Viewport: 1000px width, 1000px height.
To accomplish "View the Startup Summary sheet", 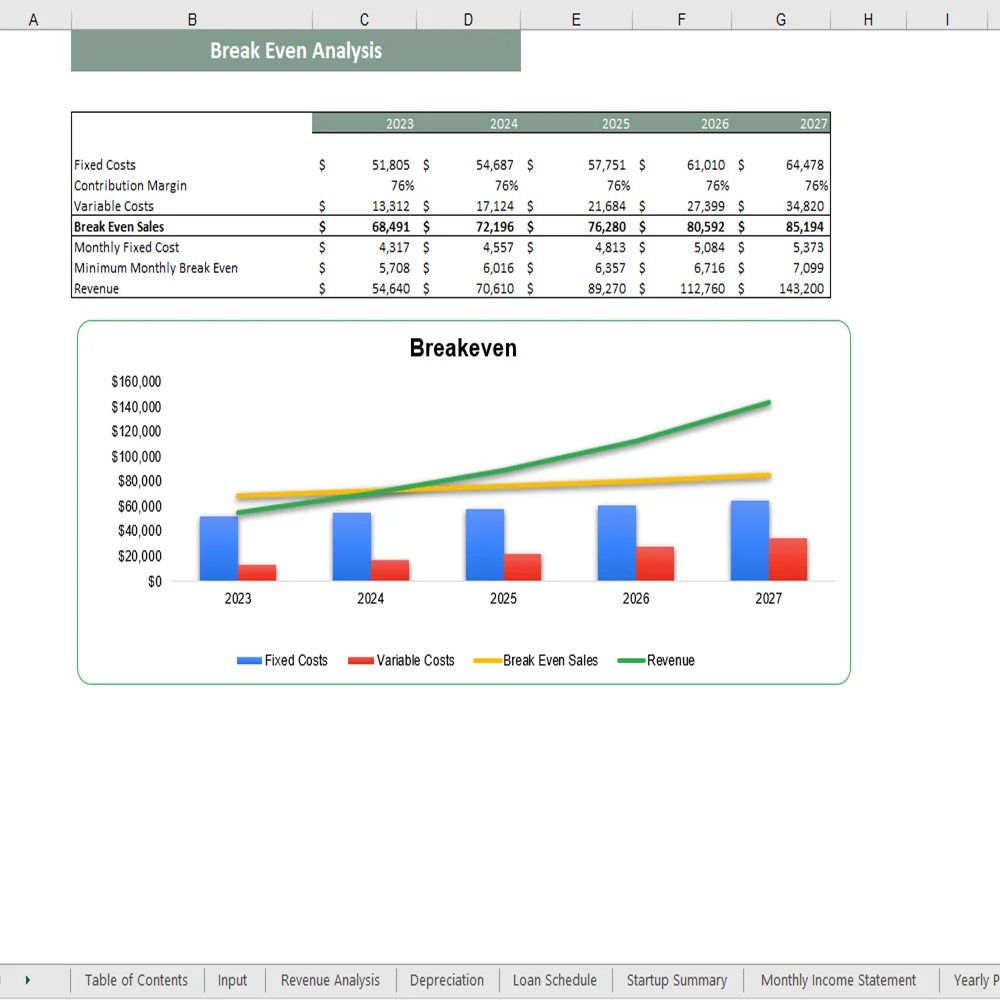I will click(677, 980).
